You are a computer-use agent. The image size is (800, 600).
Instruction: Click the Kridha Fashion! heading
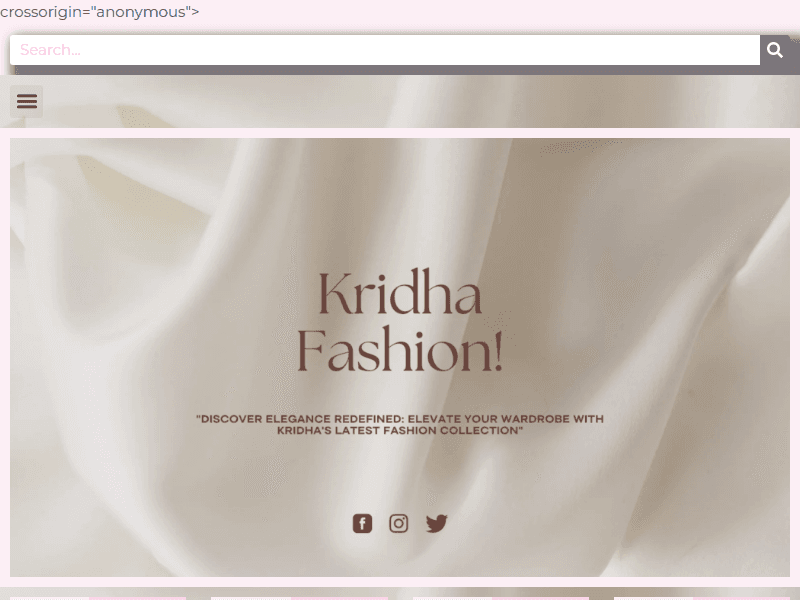pos(400,320)
